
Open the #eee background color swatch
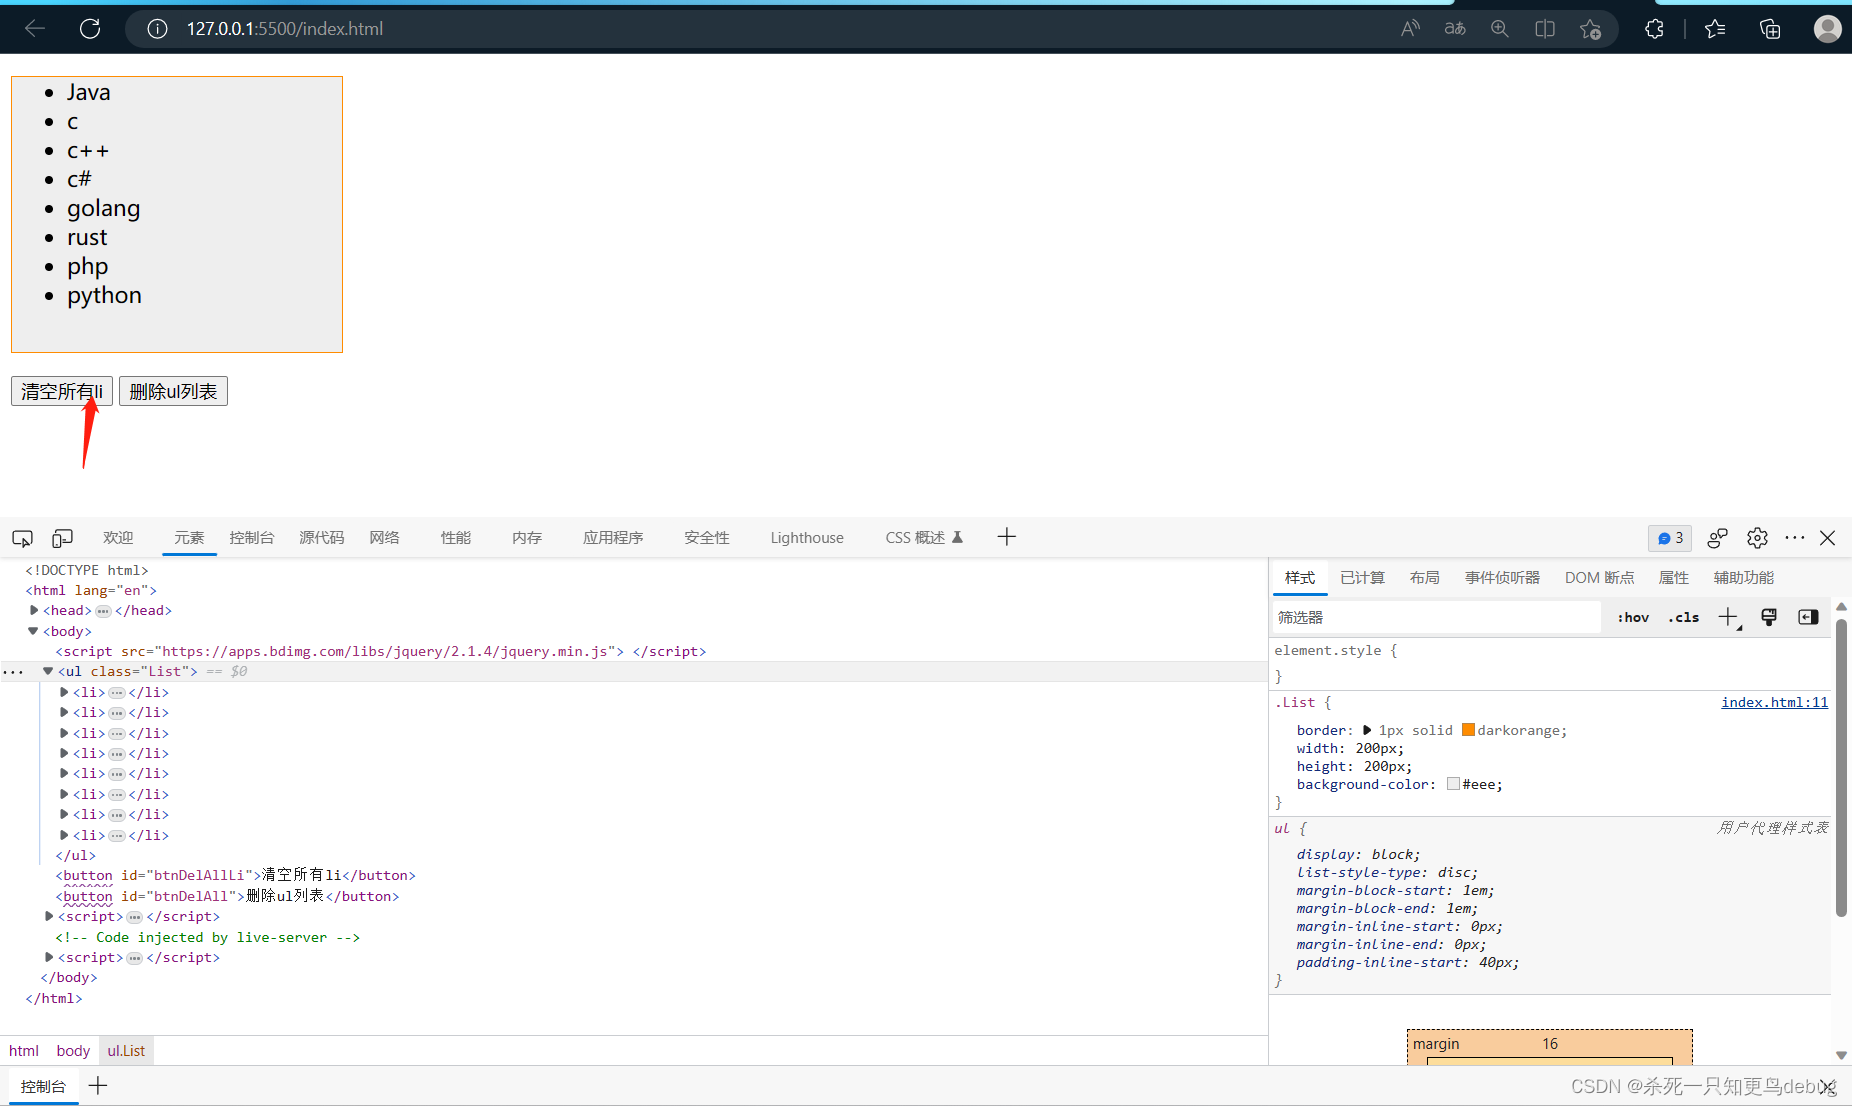coord(1453,784)
